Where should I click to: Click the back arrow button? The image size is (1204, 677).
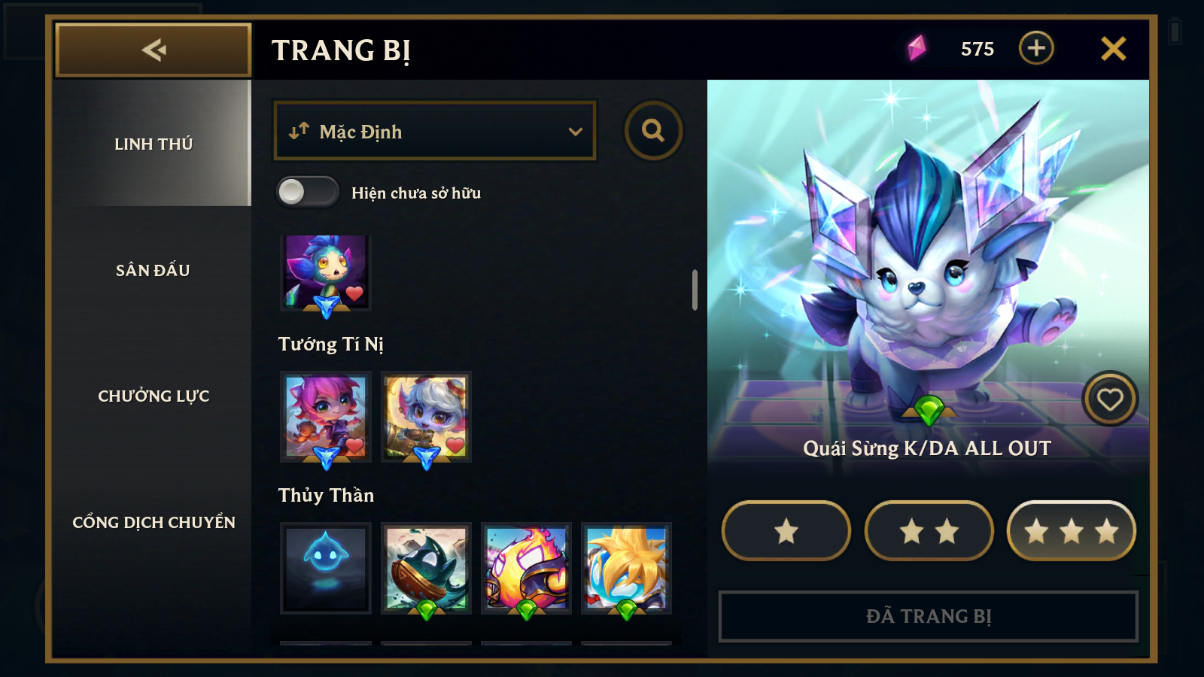[x=153, y=50]
